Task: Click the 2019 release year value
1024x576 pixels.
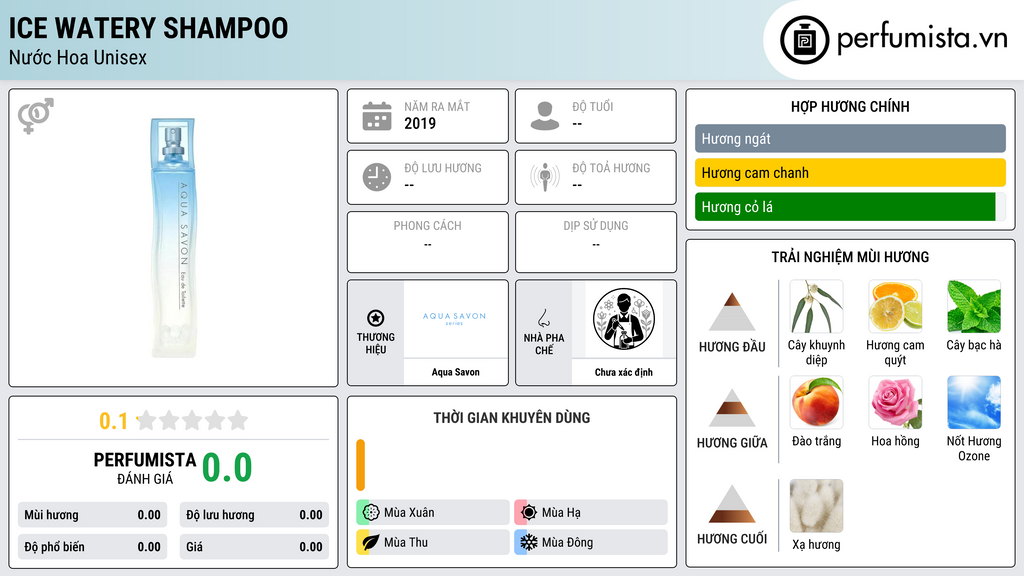Action: point(420,123)
